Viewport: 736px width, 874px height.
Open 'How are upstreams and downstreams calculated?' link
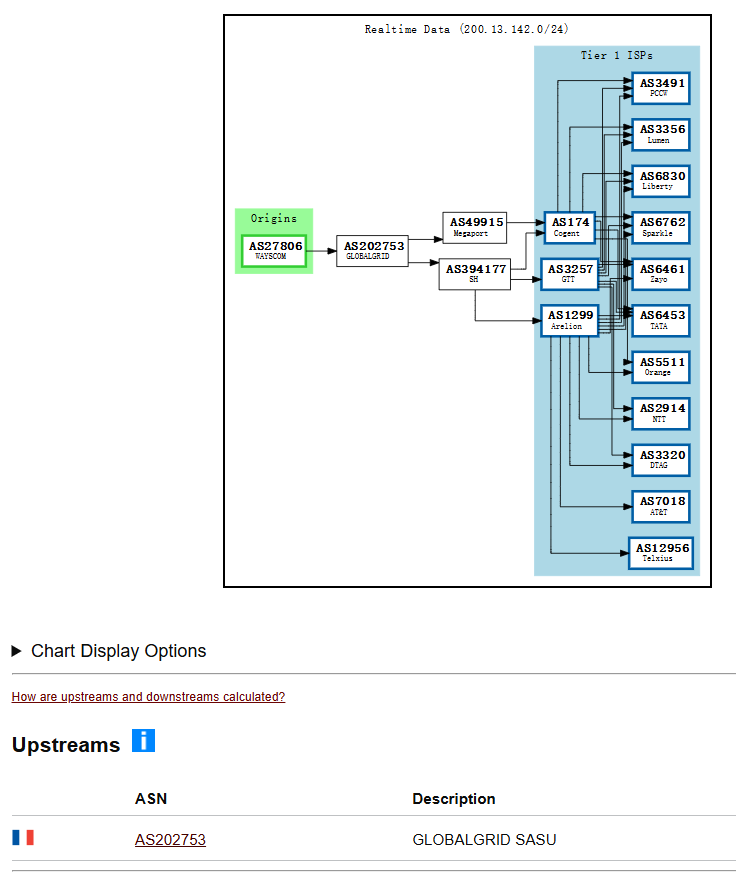148,697
